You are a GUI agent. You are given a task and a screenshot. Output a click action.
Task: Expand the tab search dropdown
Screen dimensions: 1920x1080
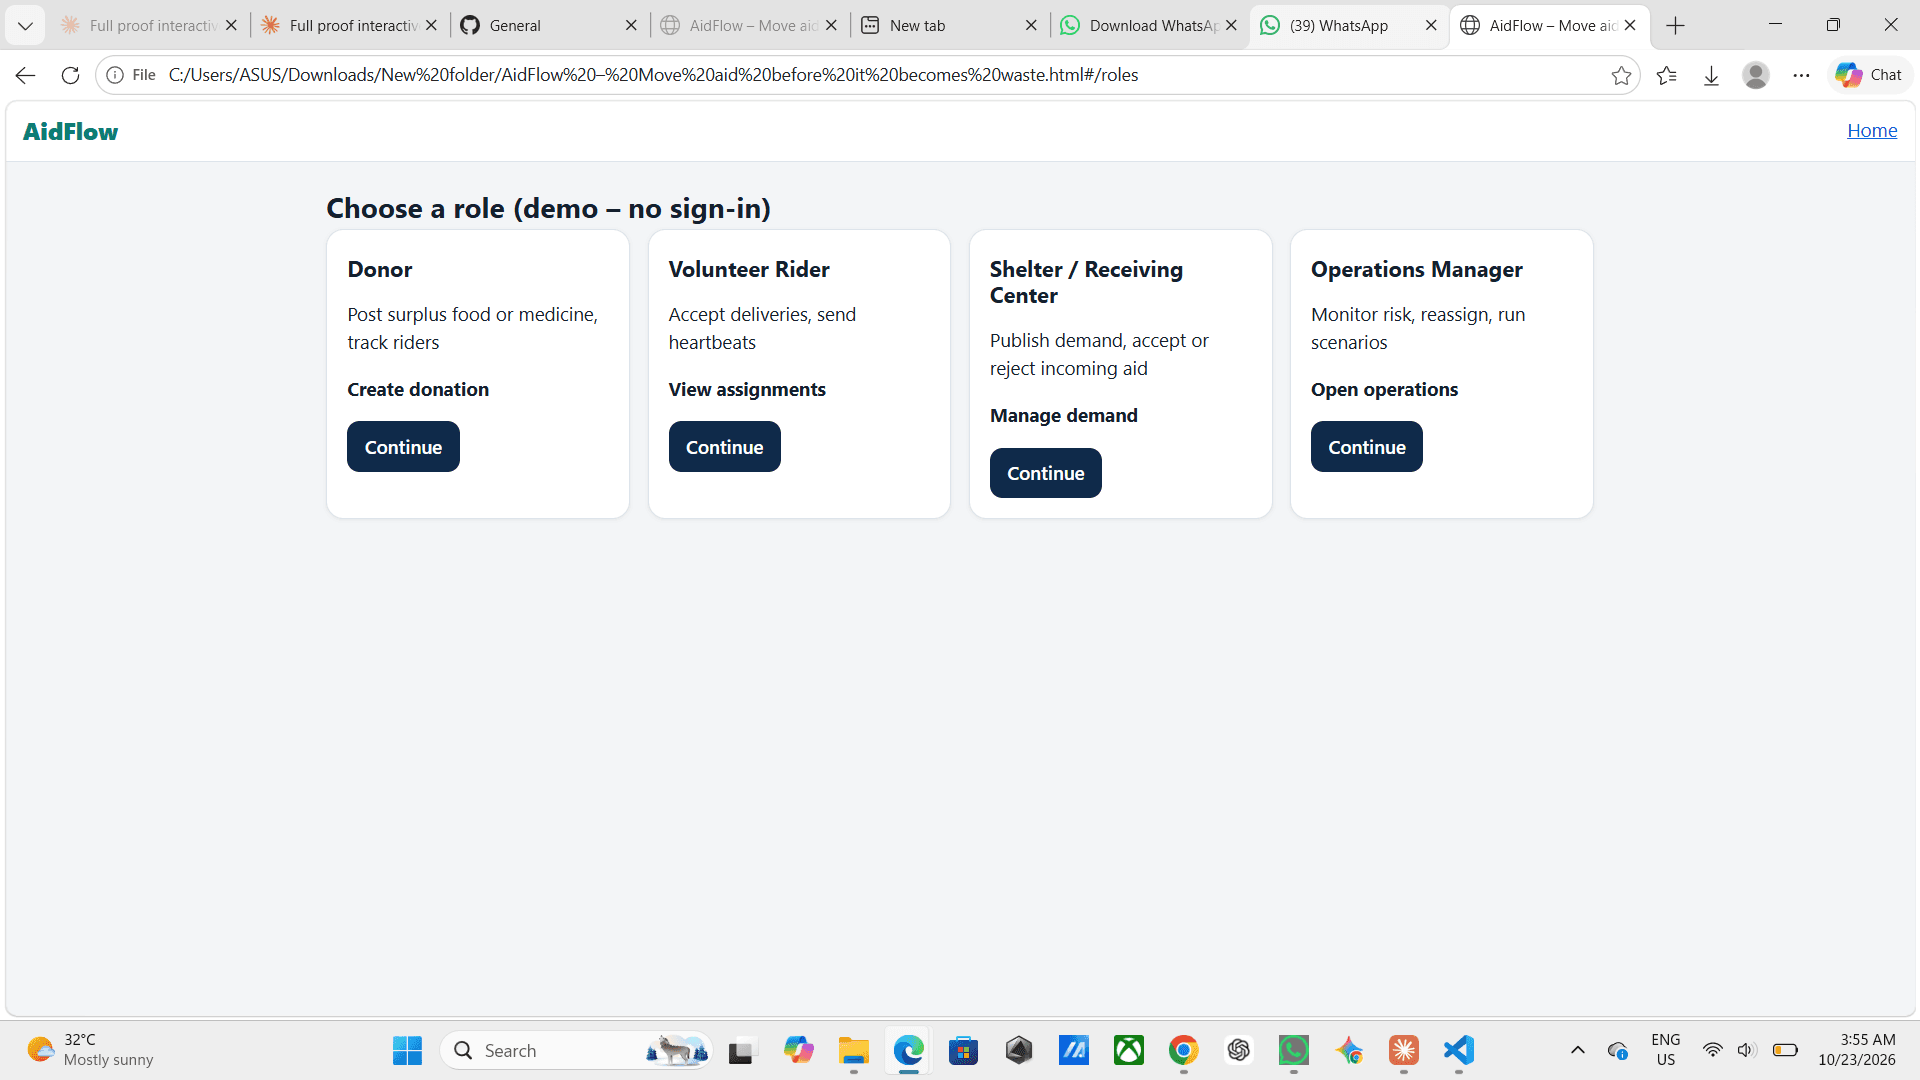[25, 25]
